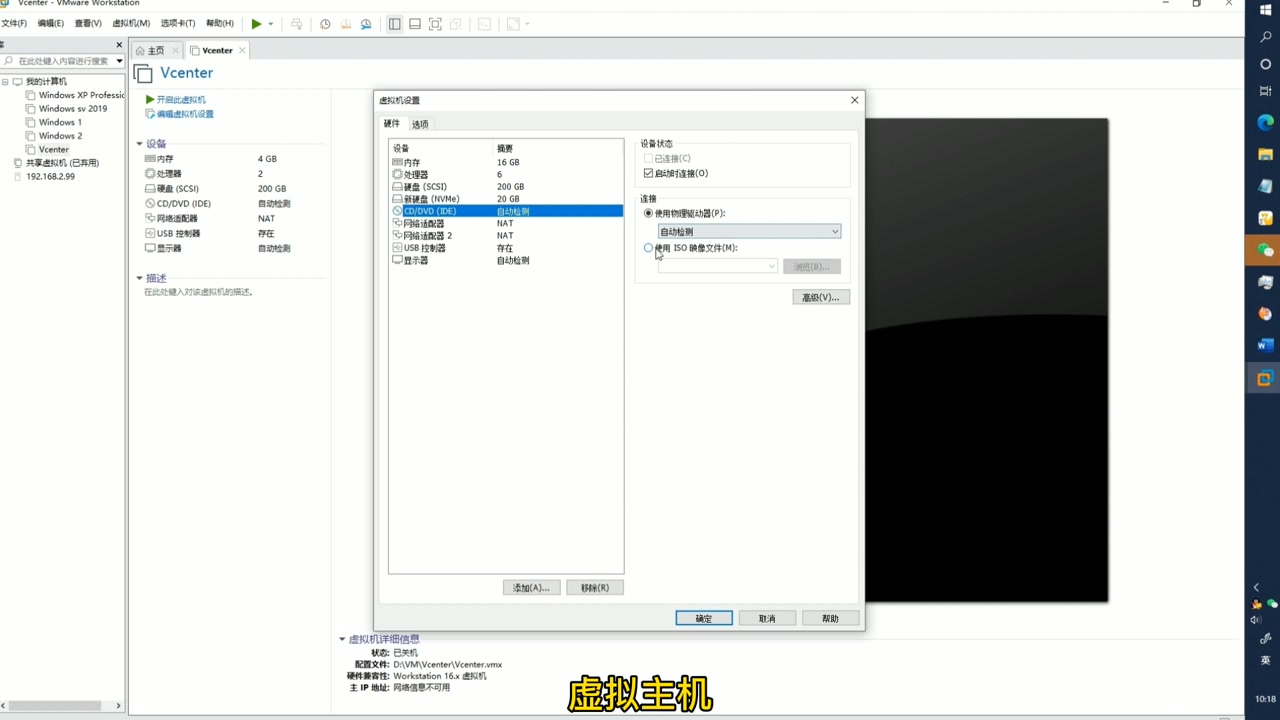Image resolution: width=1280 pixels, height=720 pixels.
Task: Click the revert to snapshot icon
Action: [x=345, y=24]
